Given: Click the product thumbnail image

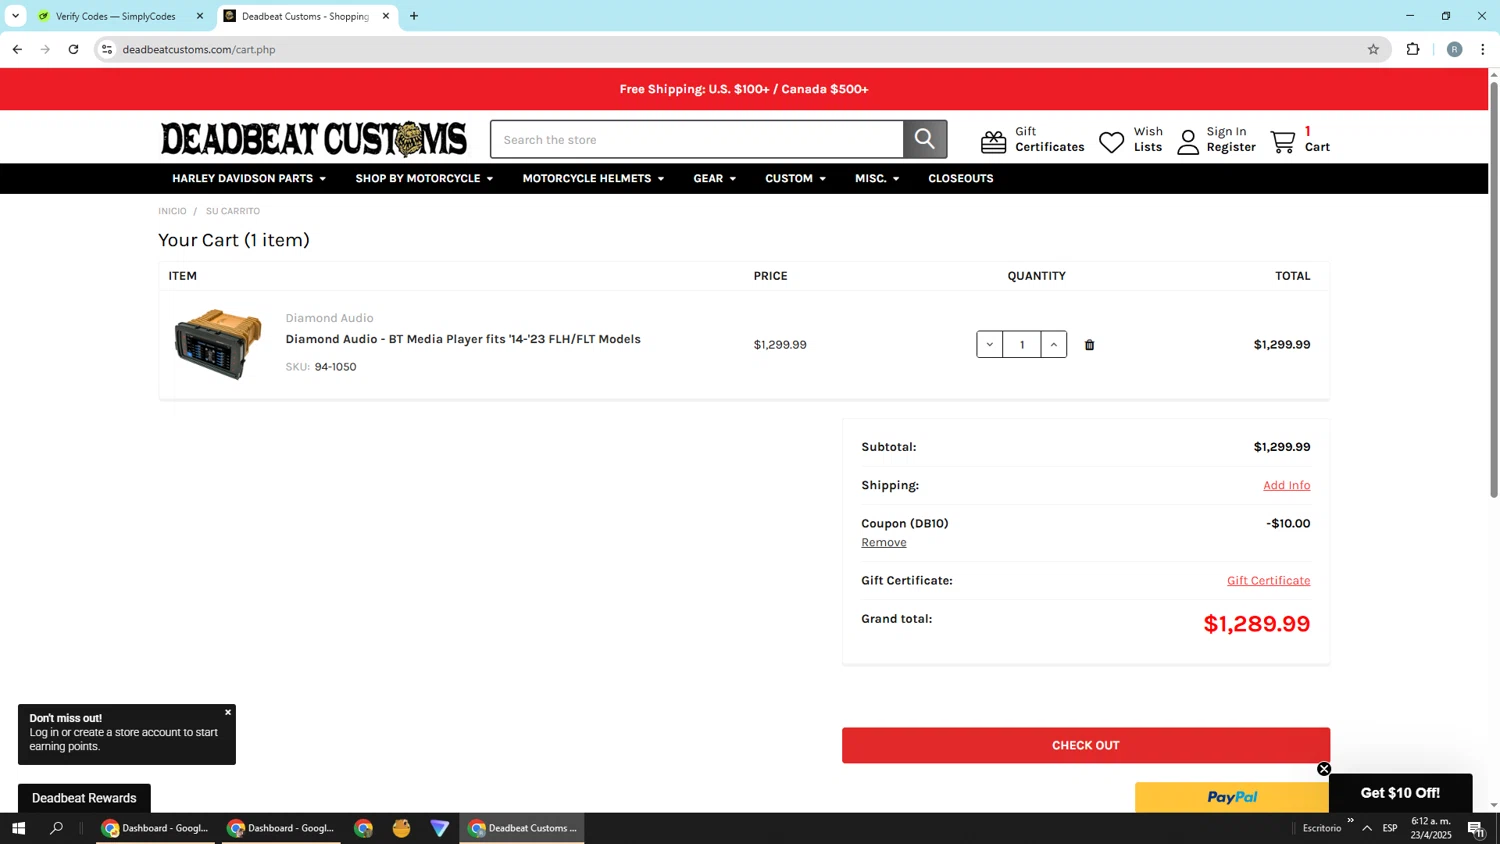Looking at the screenshot, I should point(218,344).
